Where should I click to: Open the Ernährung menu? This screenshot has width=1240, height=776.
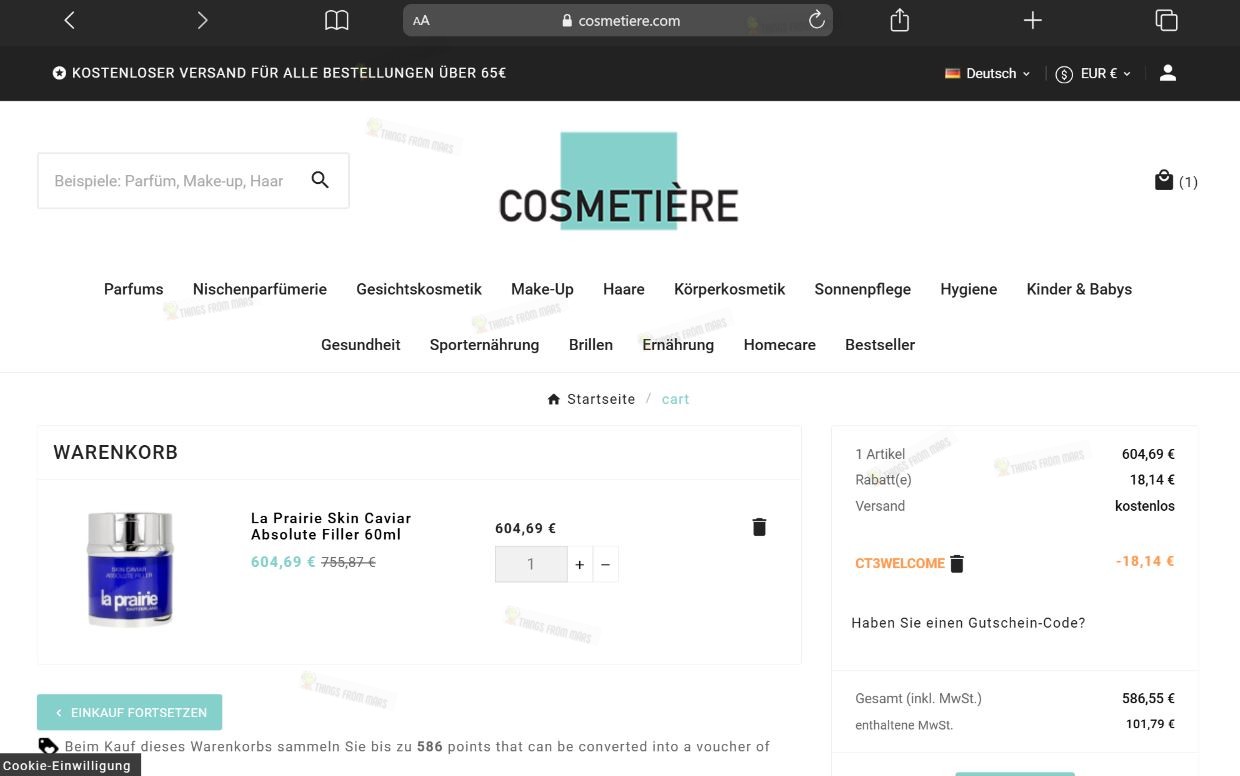click(678, 344)
